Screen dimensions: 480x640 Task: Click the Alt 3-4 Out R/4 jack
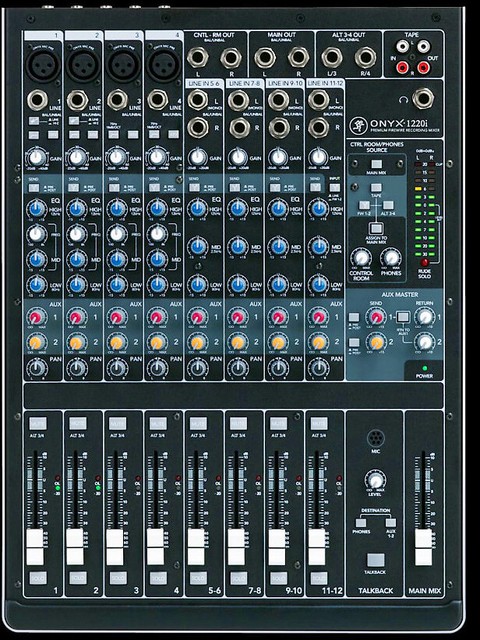point(365,58)
